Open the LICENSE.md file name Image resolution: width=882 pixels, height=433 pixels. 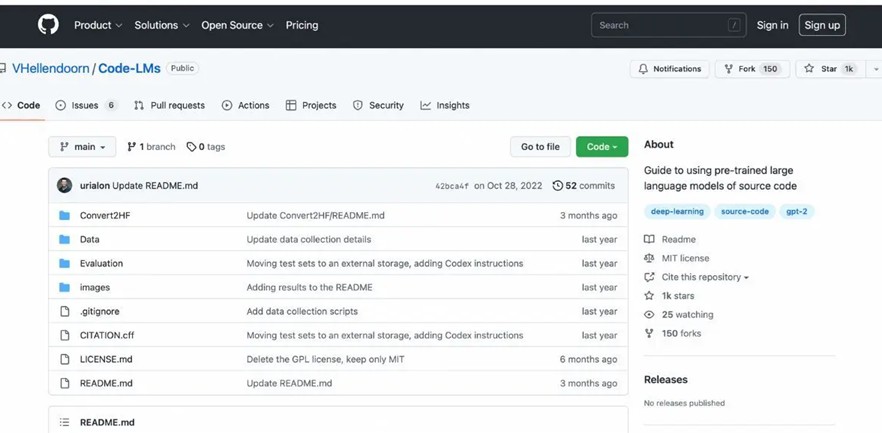[106, 359]
